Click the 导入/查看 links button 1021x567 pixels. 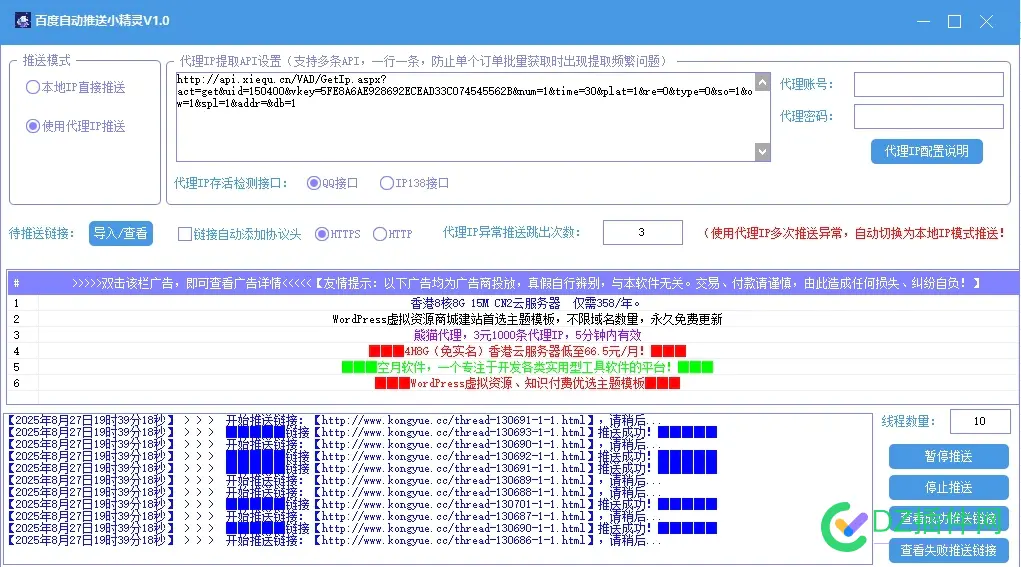click(121, 234)
